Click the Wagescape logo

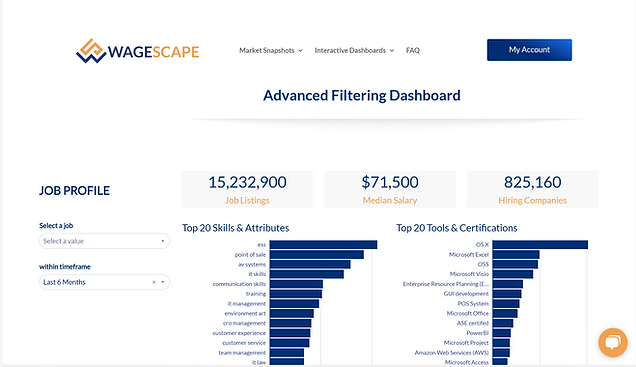[138, 51]
